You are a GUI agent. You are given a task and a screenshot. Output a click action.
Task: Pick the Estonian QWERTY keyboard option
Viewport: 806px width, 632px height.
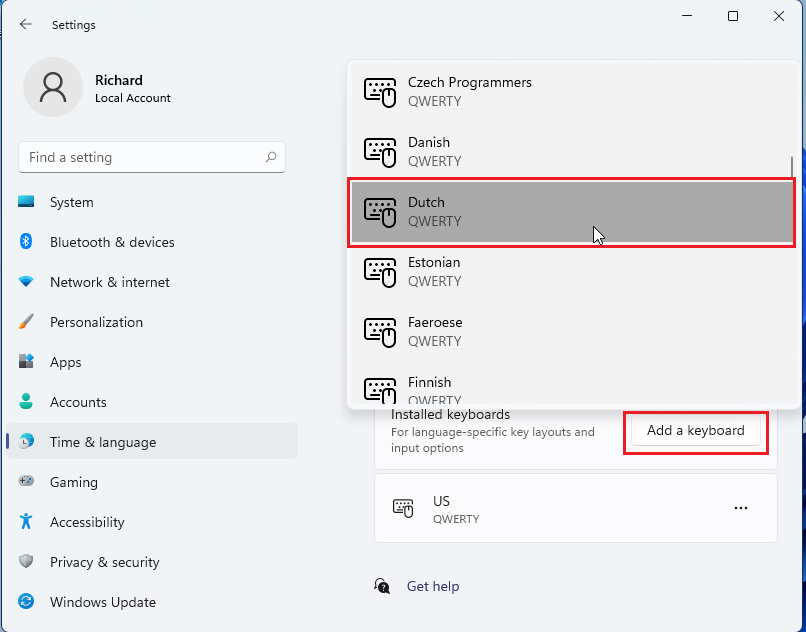(570, 271)
